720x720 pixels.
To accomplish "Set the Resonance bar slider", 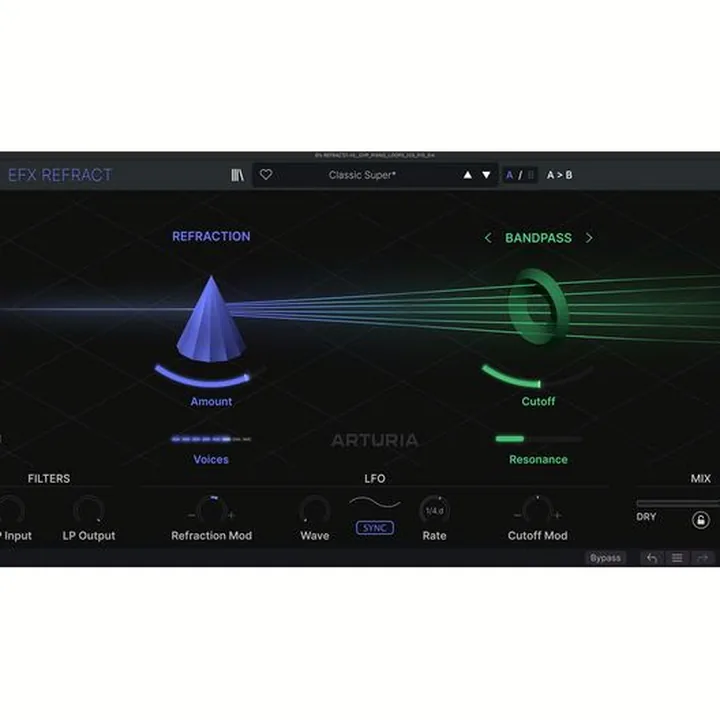I will point(538,439).
